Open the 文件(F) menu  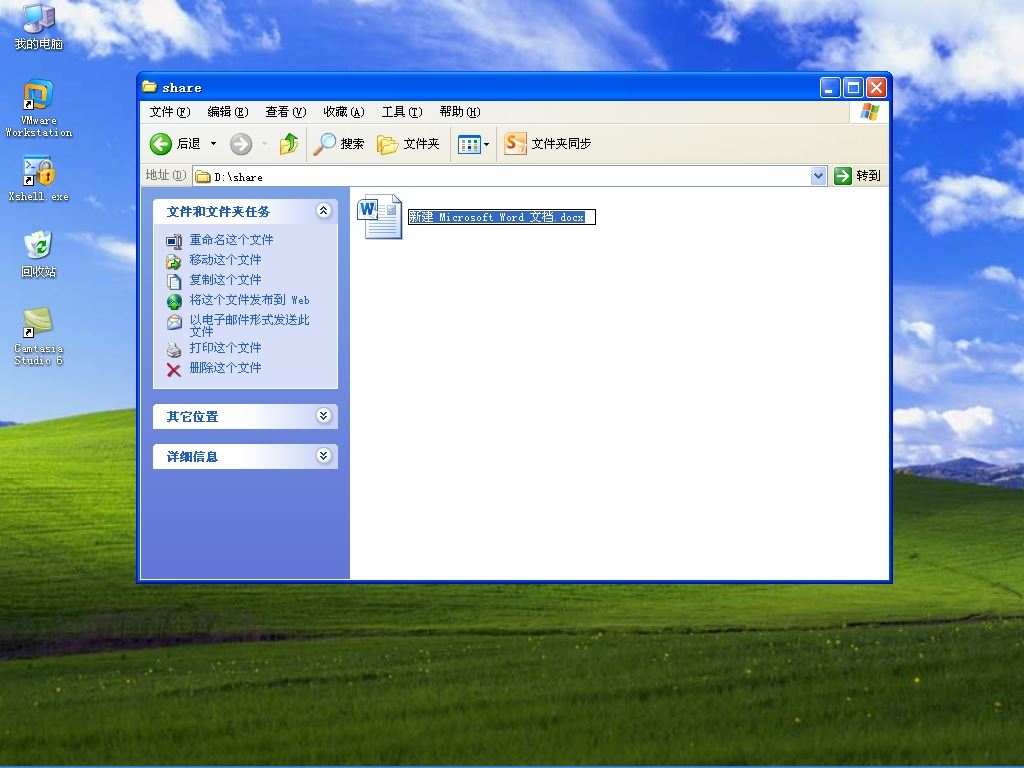pyautogui.click(x=170, y=112)
